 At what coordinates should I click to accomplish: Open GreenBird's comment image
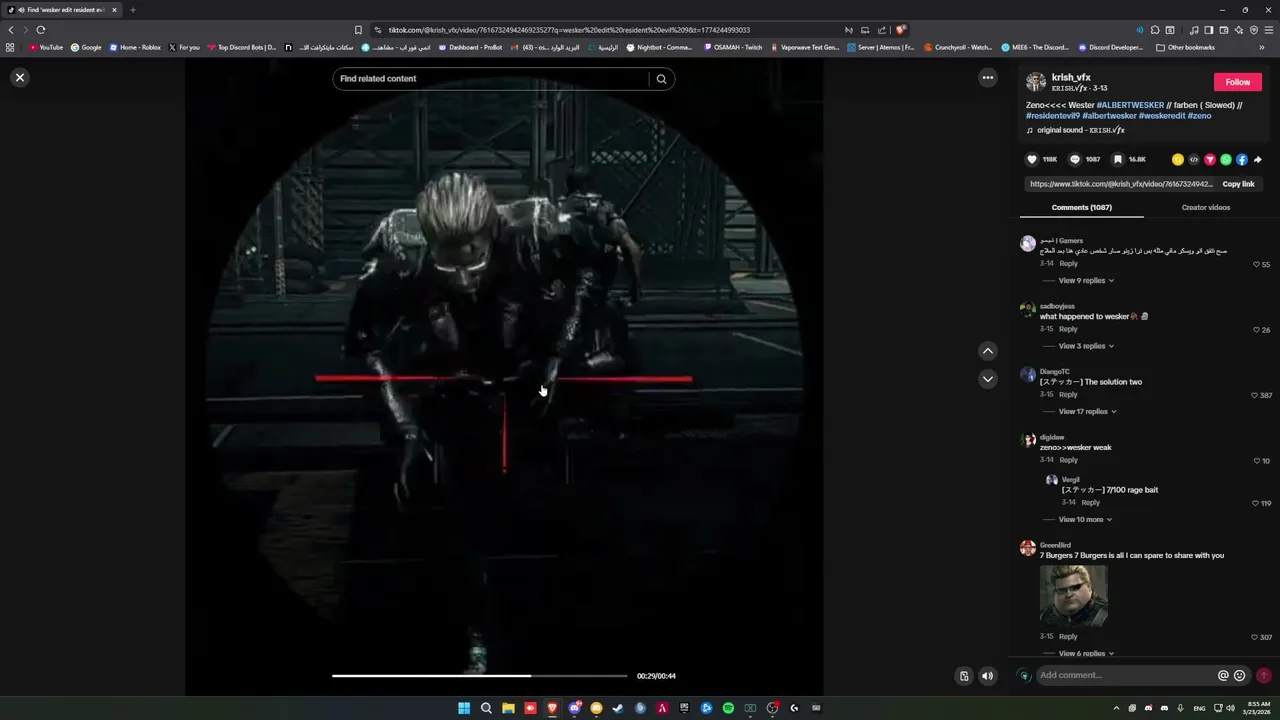tap(1073, 596)
